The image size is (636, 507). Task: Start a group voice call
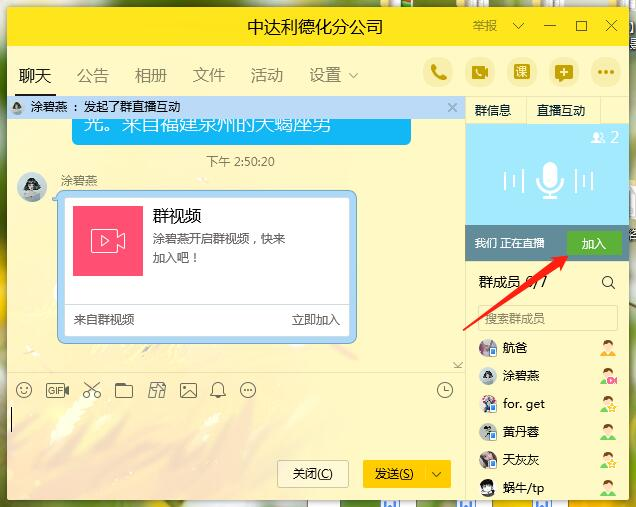438,73
